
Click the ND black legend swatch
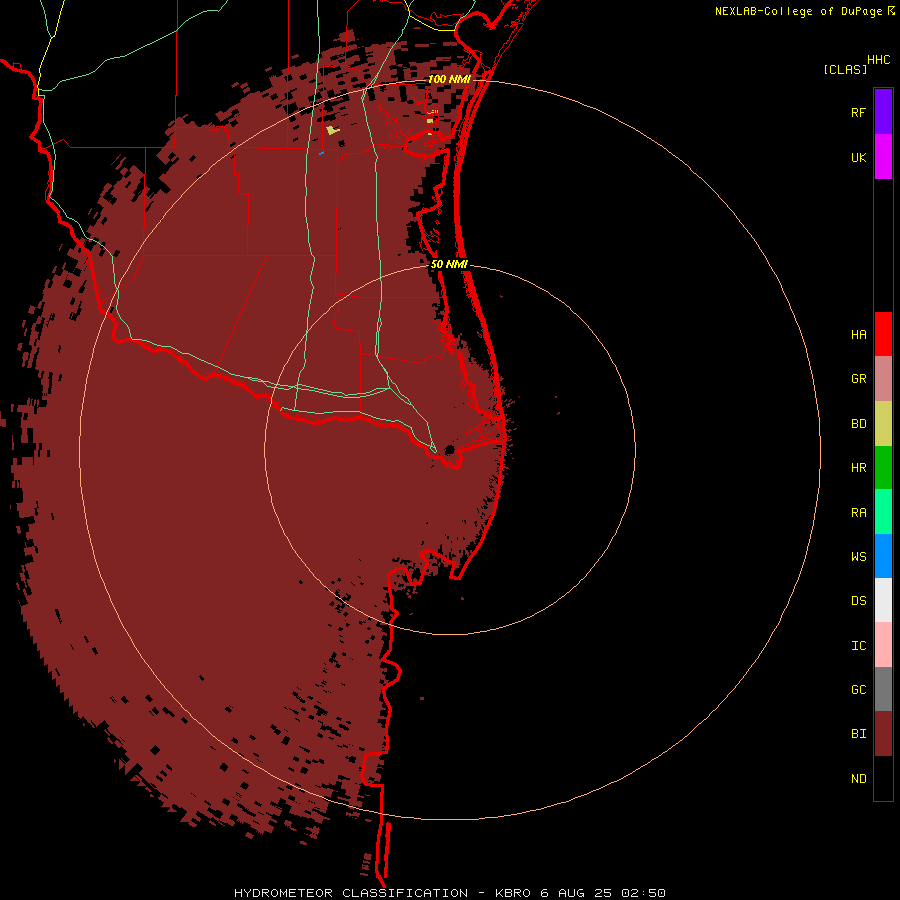pyautogui.click(x=883, y=778)
